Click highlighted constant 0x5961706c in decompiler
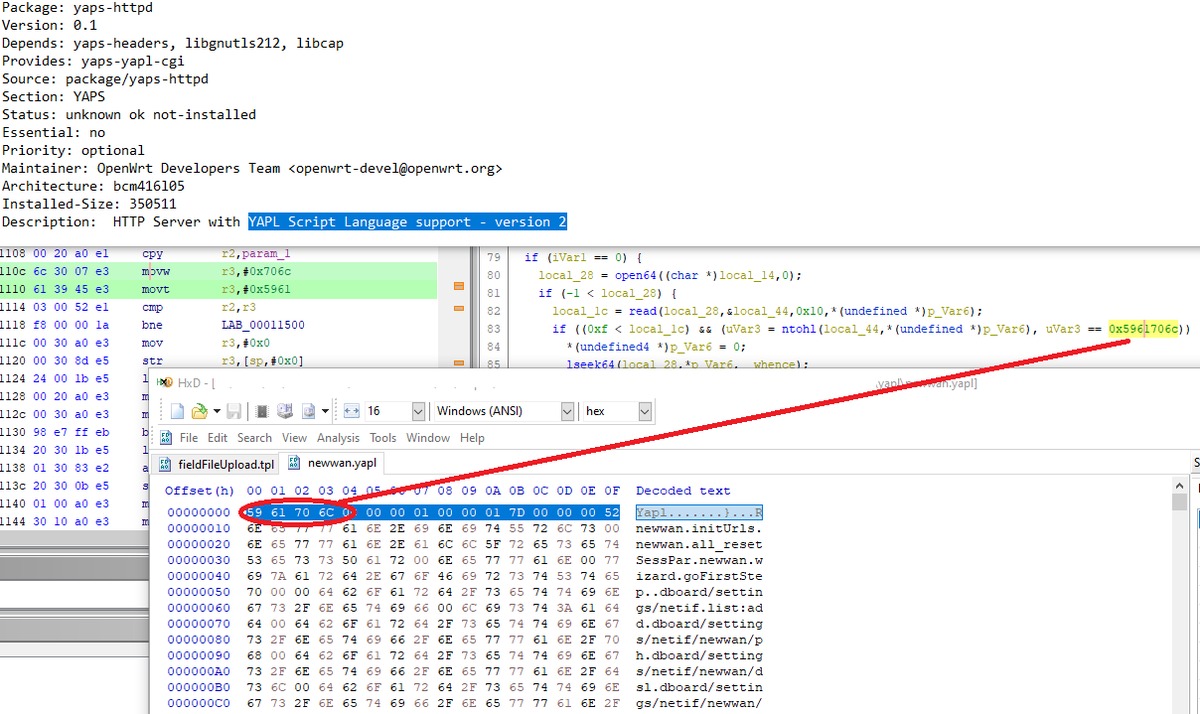The image size is (1200, 714). [x=1143, y=328]
